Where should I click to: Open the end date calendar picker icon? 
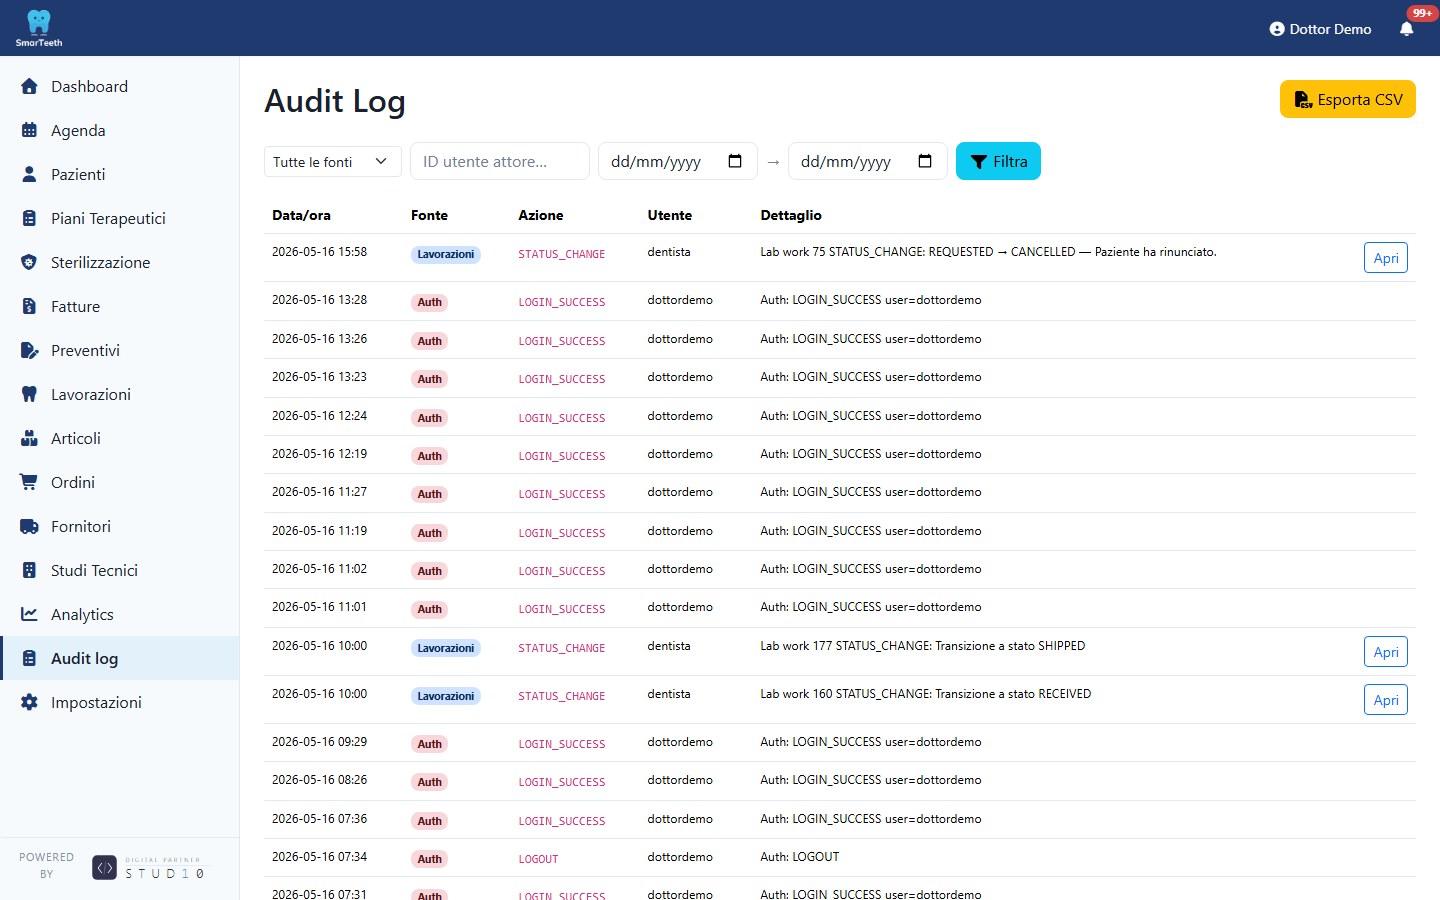[x=925, y=161]
